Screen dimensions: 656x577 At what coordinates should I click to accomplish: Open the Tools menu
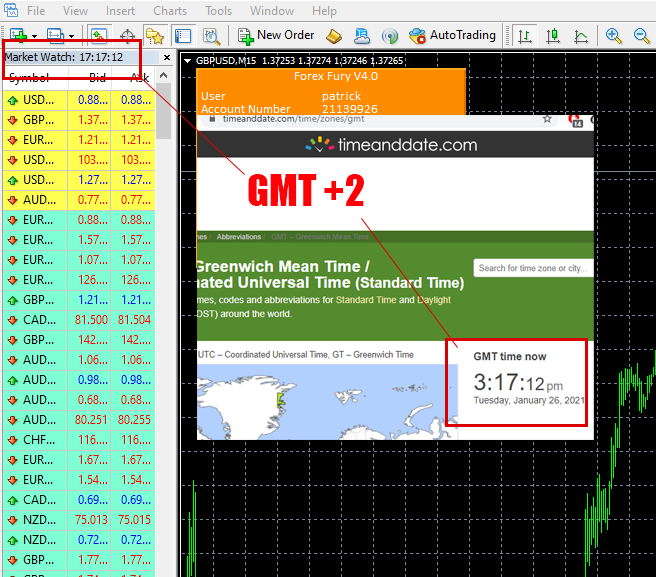218,10
